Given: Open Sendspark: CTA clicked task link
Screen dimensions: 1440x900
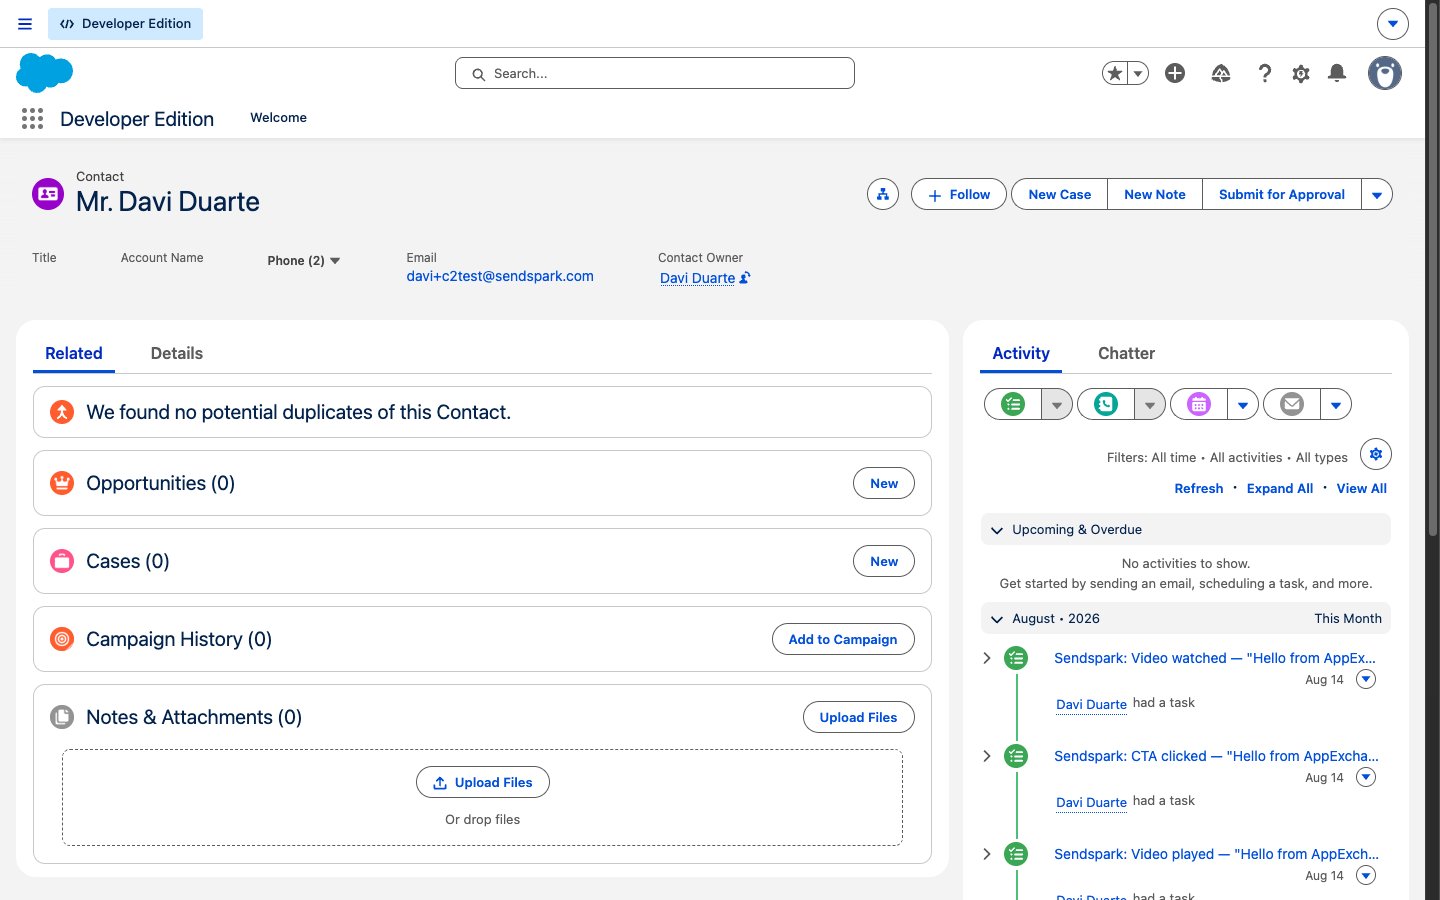Looking at the screenshot, I should [x=1216, y=756].
